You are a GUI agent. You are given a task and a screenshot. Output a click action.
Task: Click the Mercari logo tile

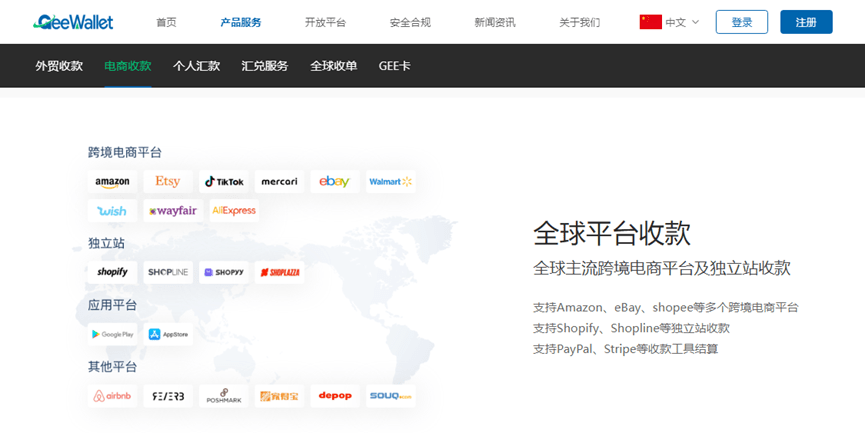(x=279, y=181)
